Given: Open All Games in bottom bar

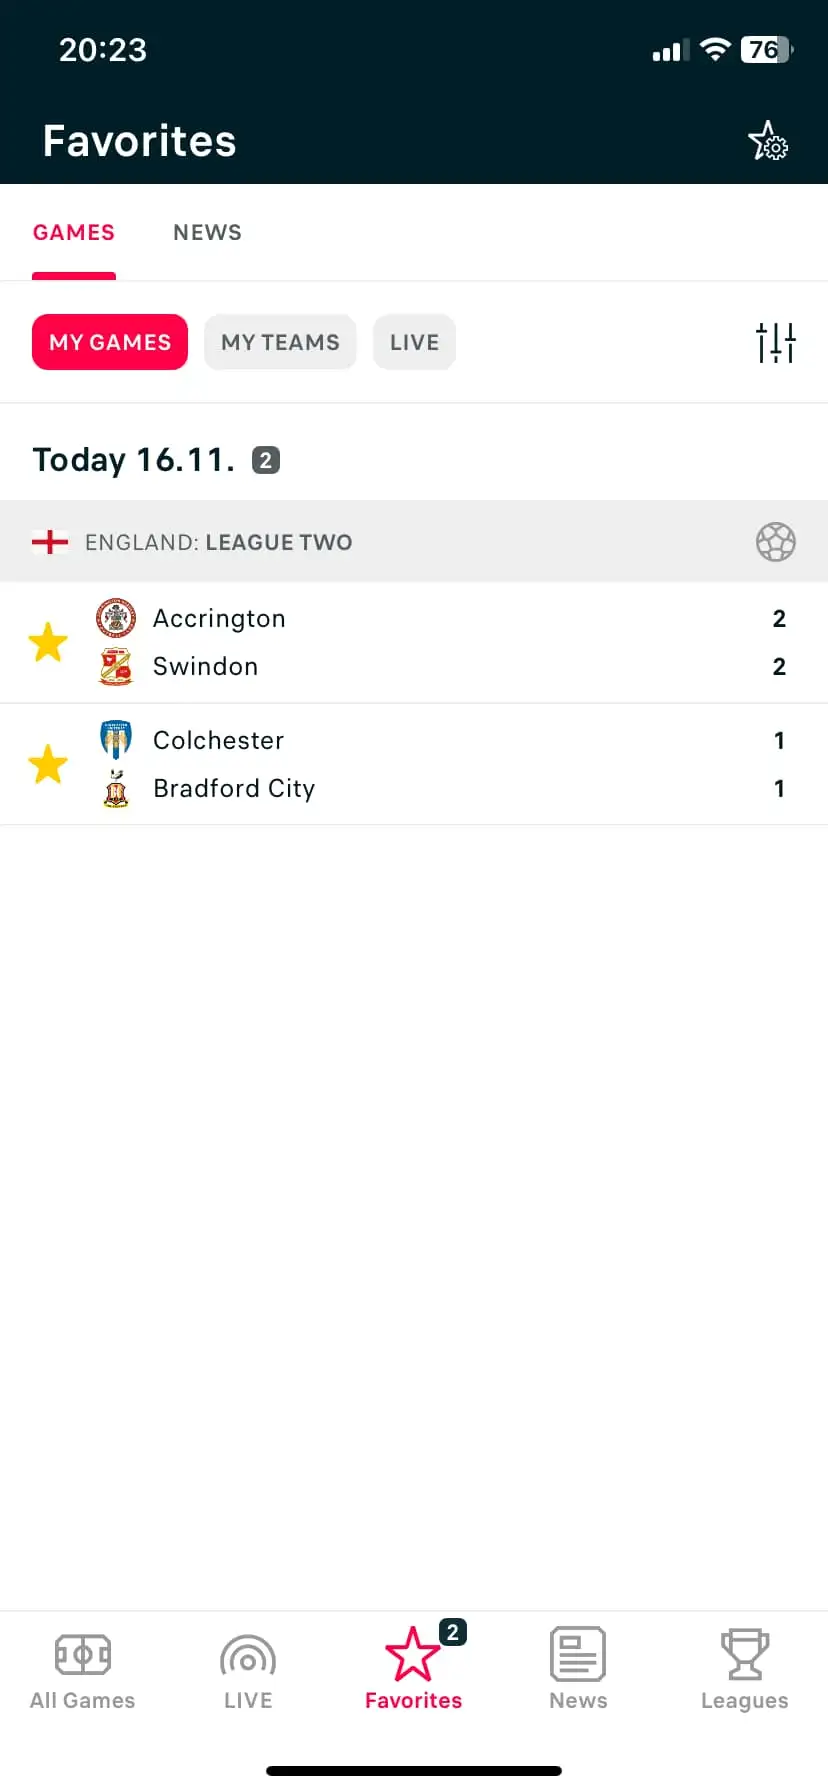Looking at the screenshot, I should [83, 1669].
